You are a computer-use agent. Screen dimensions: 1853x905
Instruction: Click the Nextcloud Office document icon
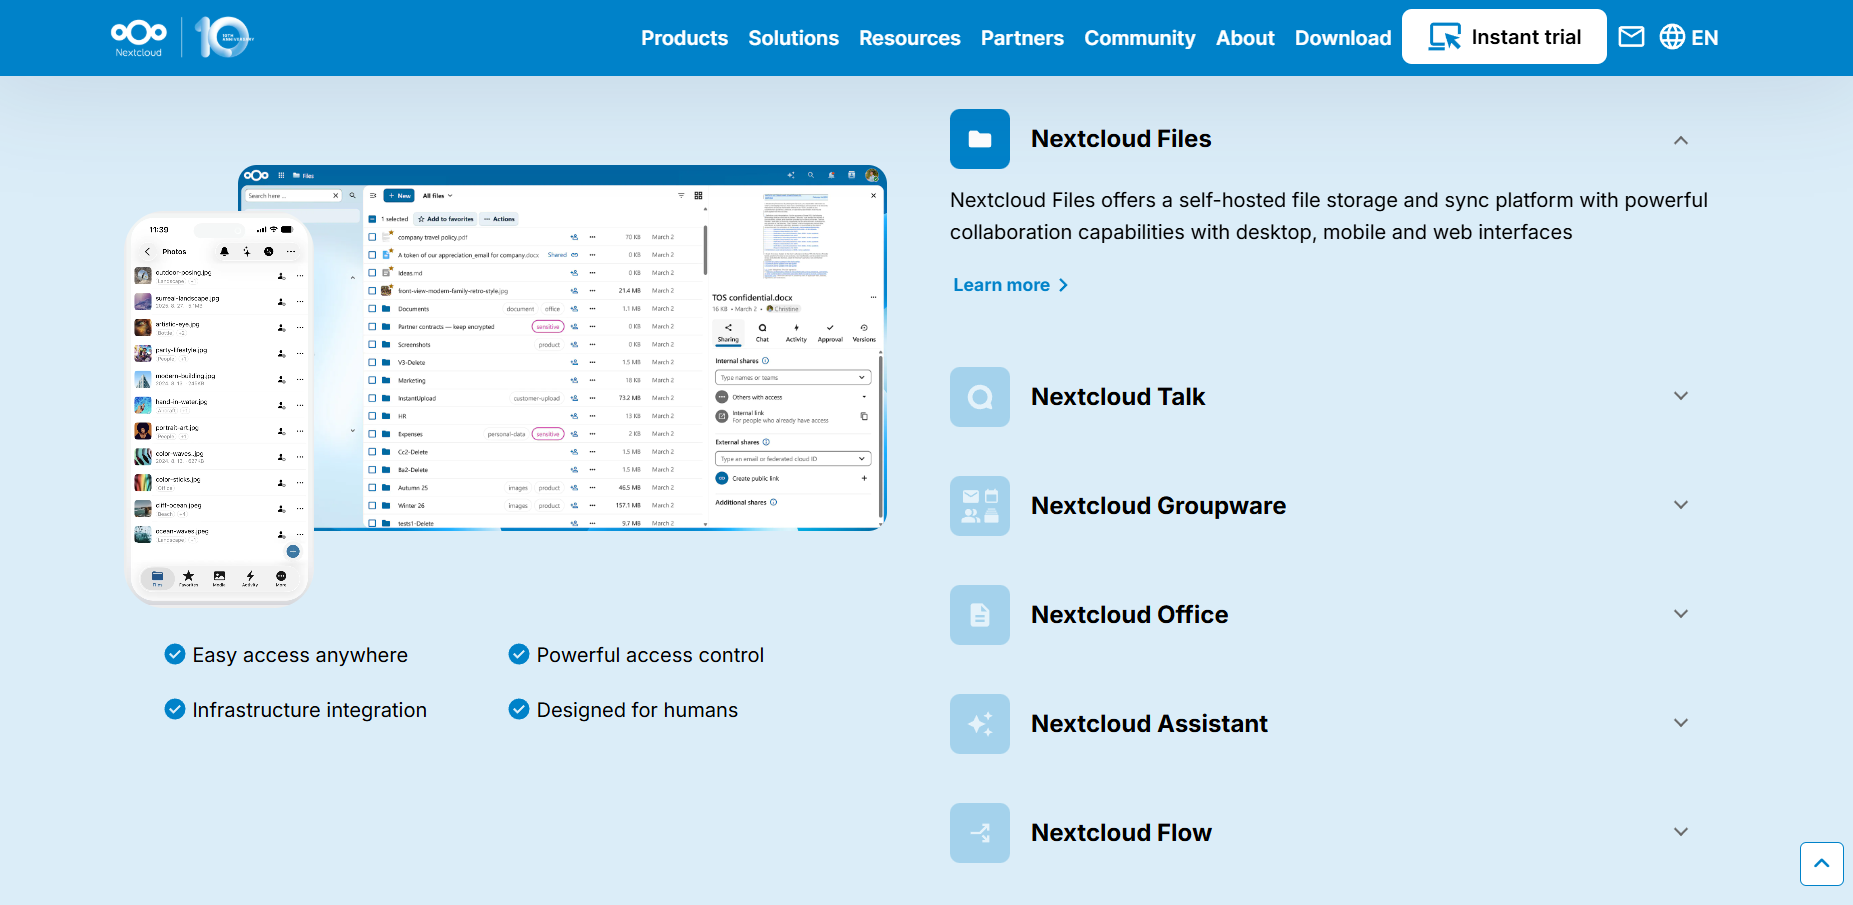point(980,615)
